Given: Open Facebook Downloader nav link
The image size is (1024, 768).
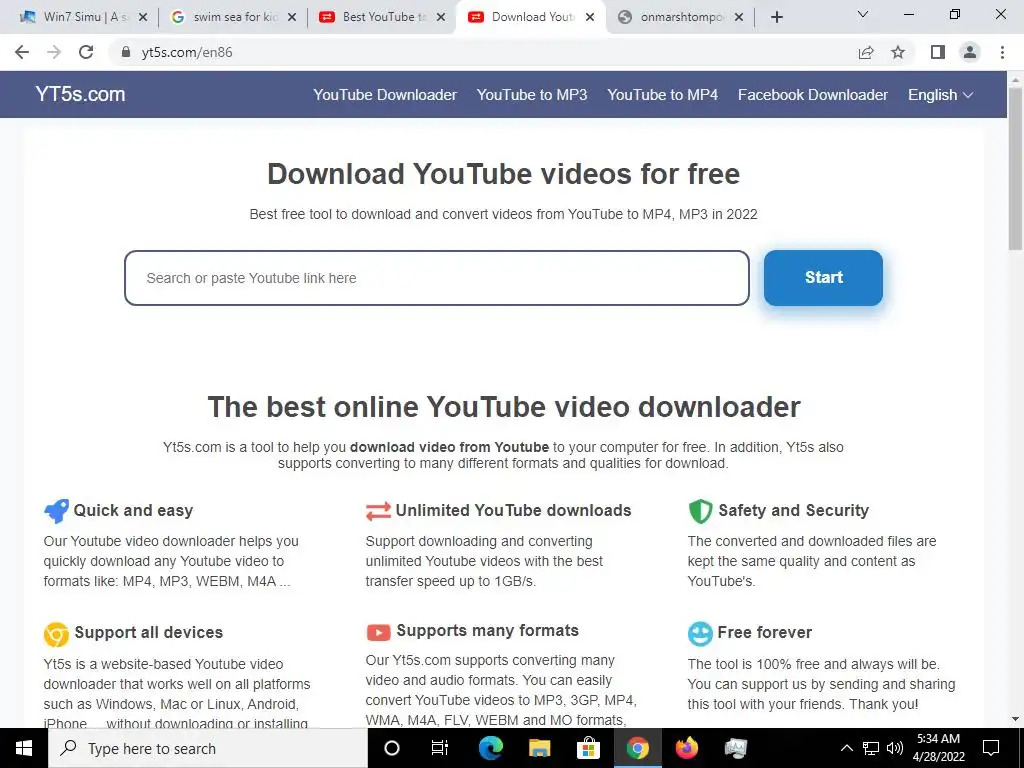Looking at the screenshot, I should pos(813,95).
